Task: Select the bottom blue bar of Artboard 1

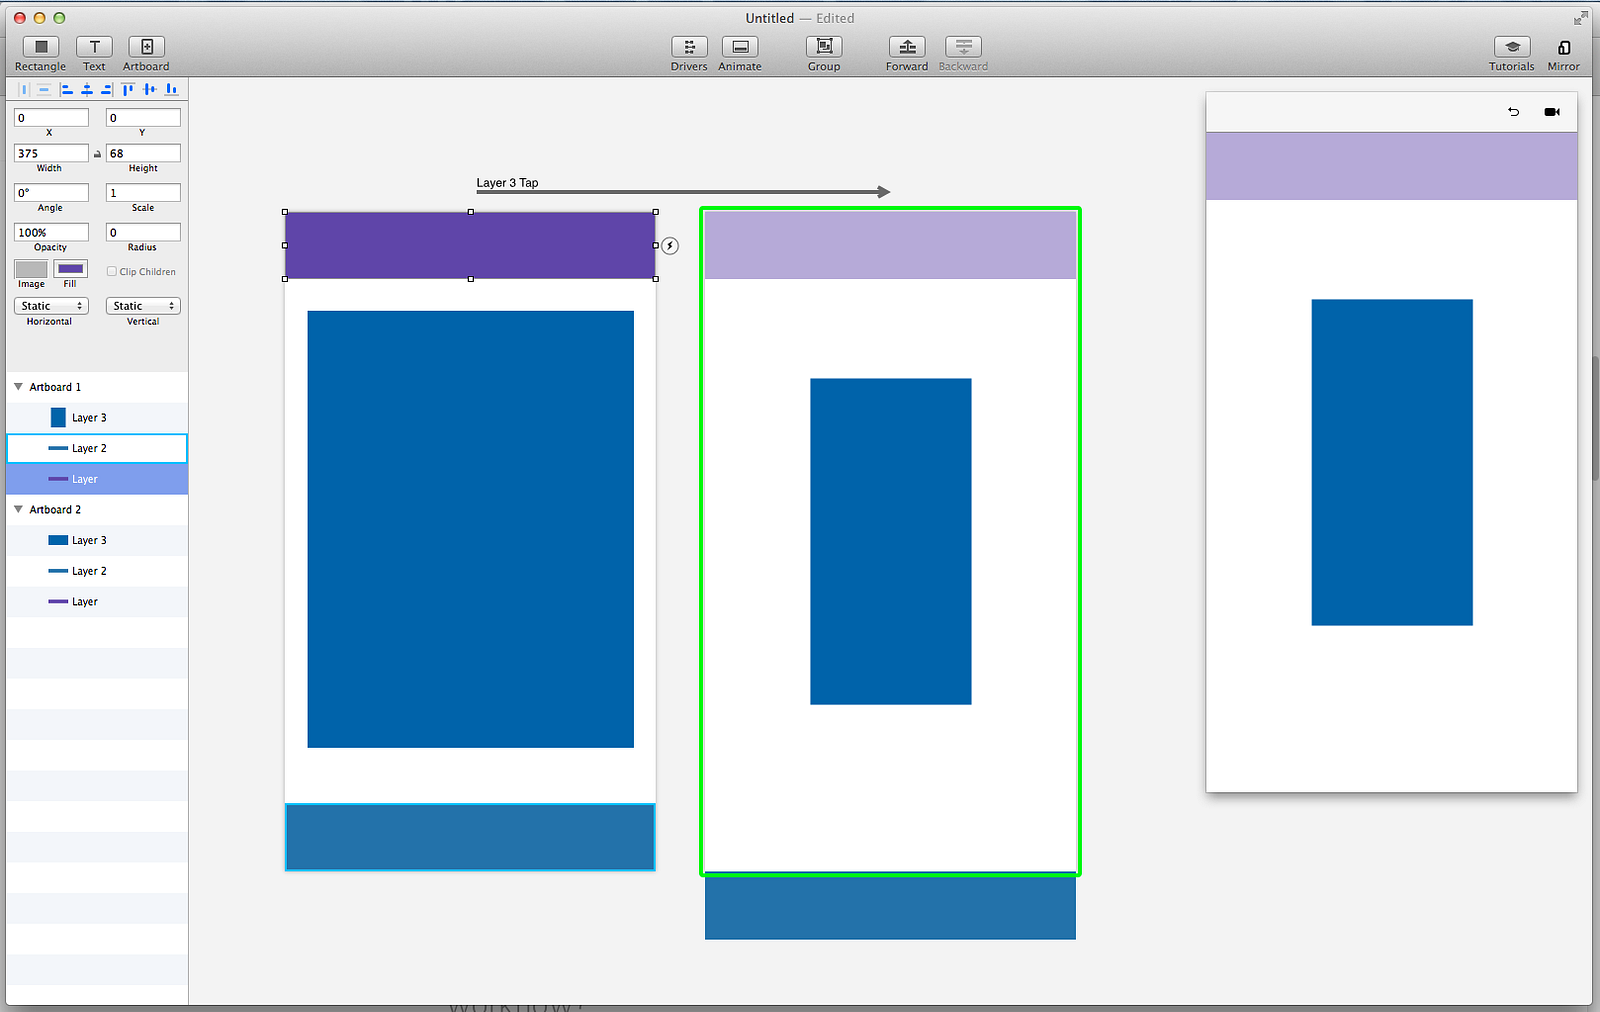Action: pos(470,837)
